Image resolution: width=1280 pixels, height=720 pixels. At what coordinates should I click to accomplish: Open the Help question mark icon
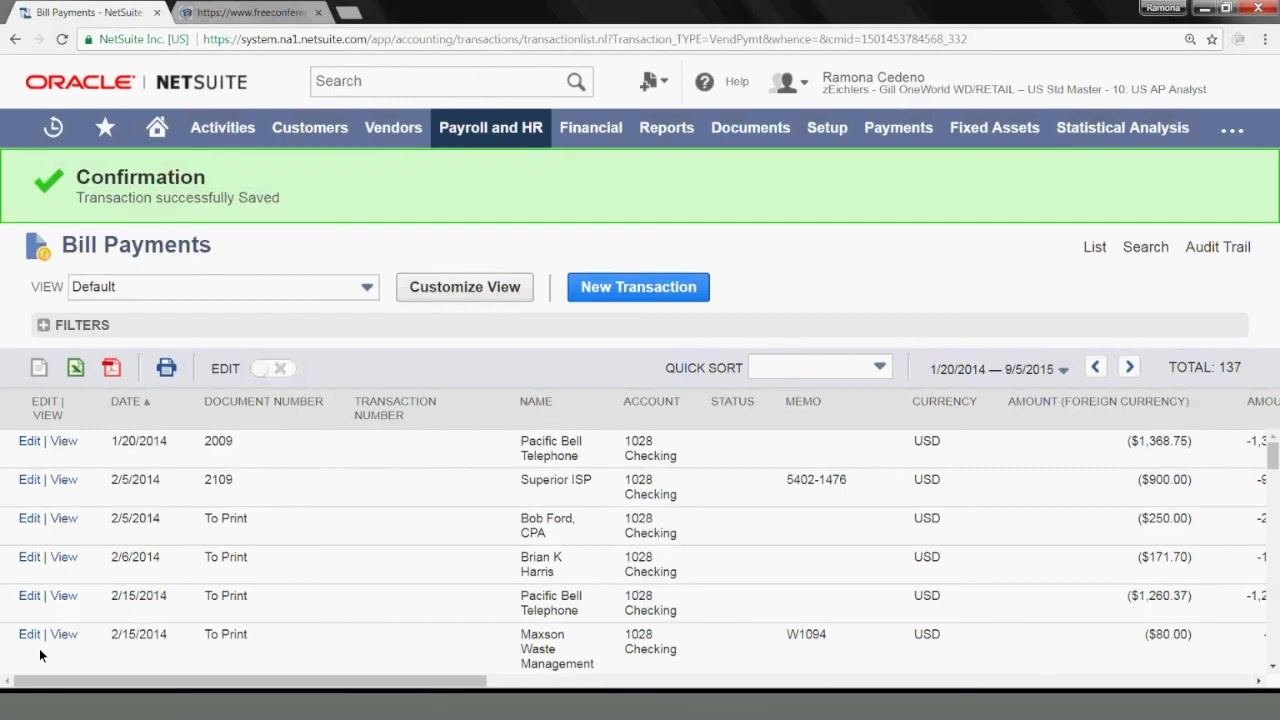pos(705,82)
